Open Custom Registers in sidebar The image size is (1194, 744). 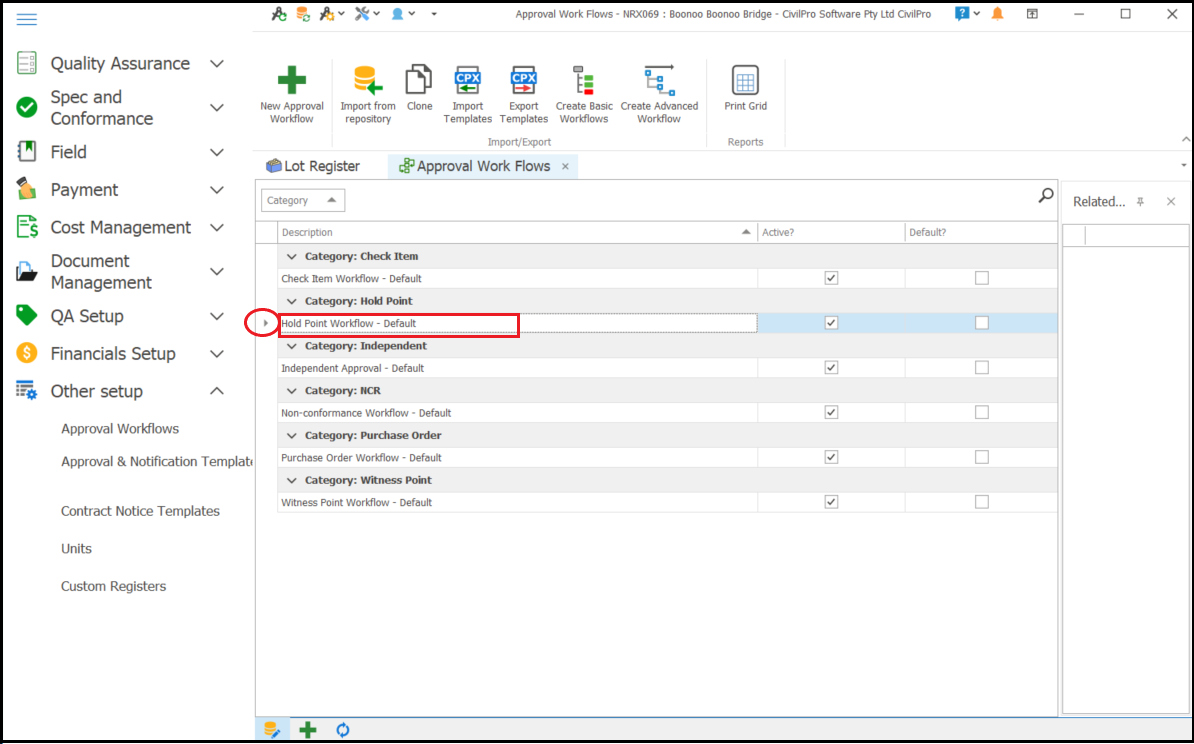(113, 586)
